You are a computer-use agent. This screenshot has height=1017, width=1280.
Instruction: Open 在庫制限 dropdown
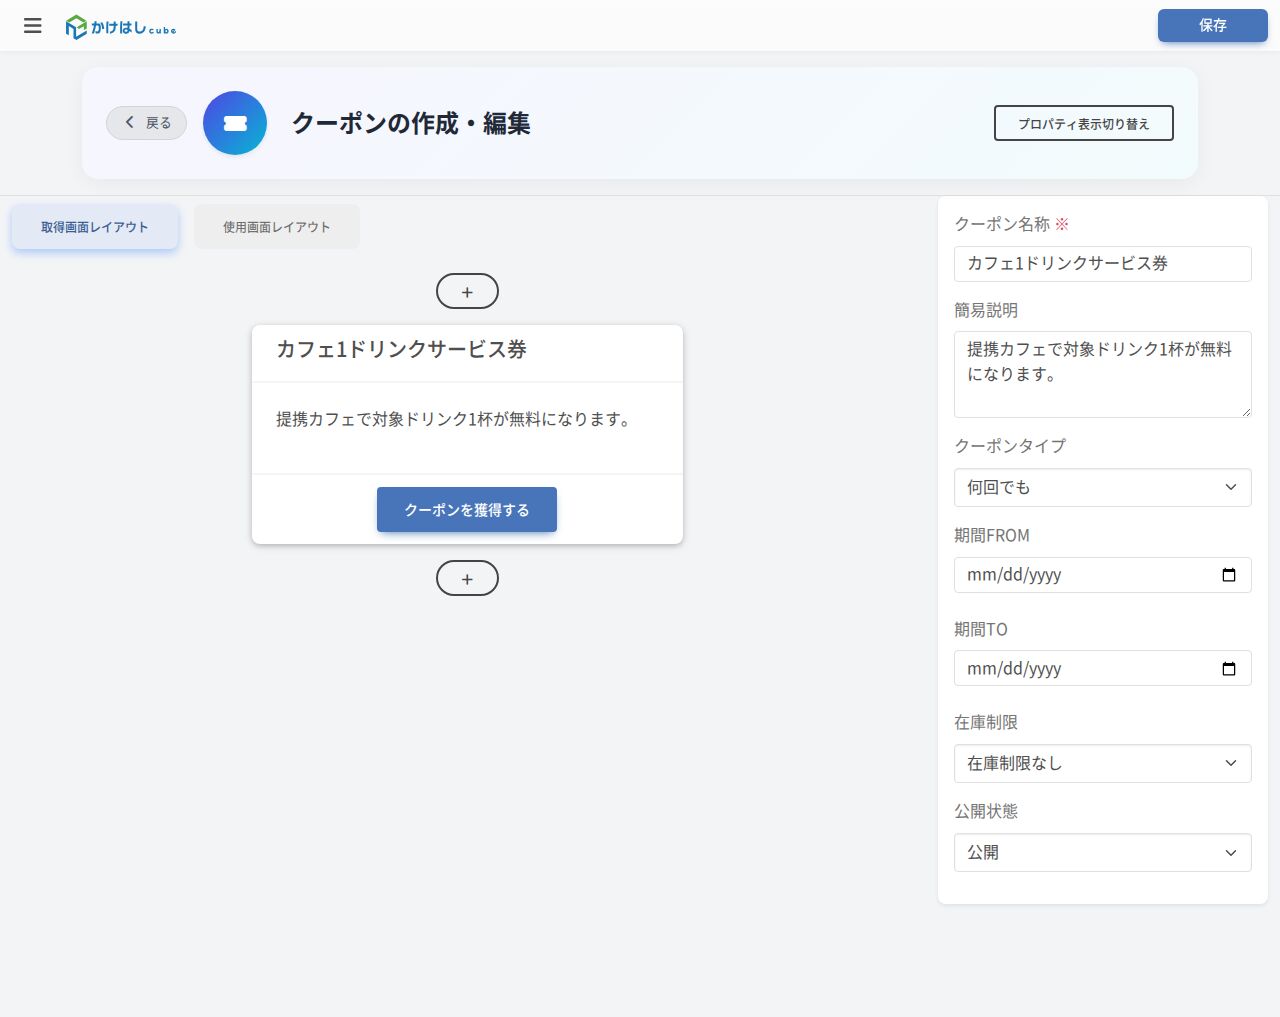tap(1103, 763)
